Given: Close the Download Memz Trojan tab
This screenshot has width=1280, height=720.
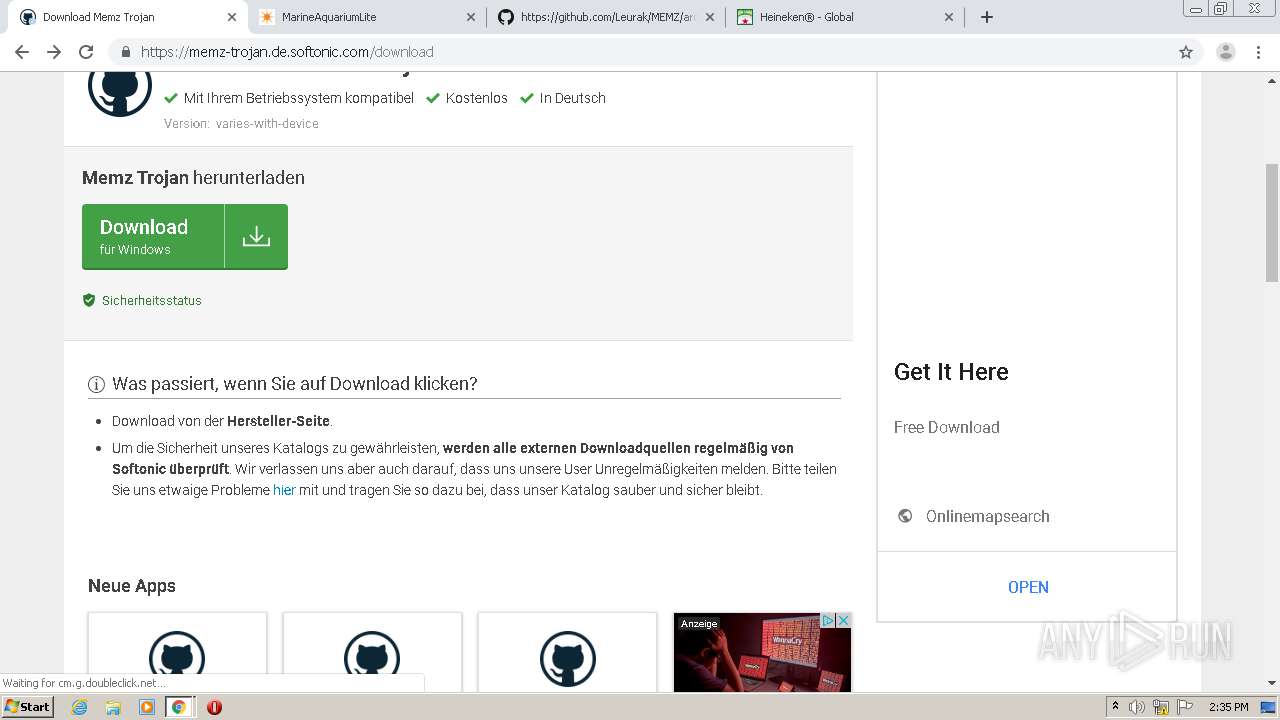Looking at the screenshot, I should 232,17.
